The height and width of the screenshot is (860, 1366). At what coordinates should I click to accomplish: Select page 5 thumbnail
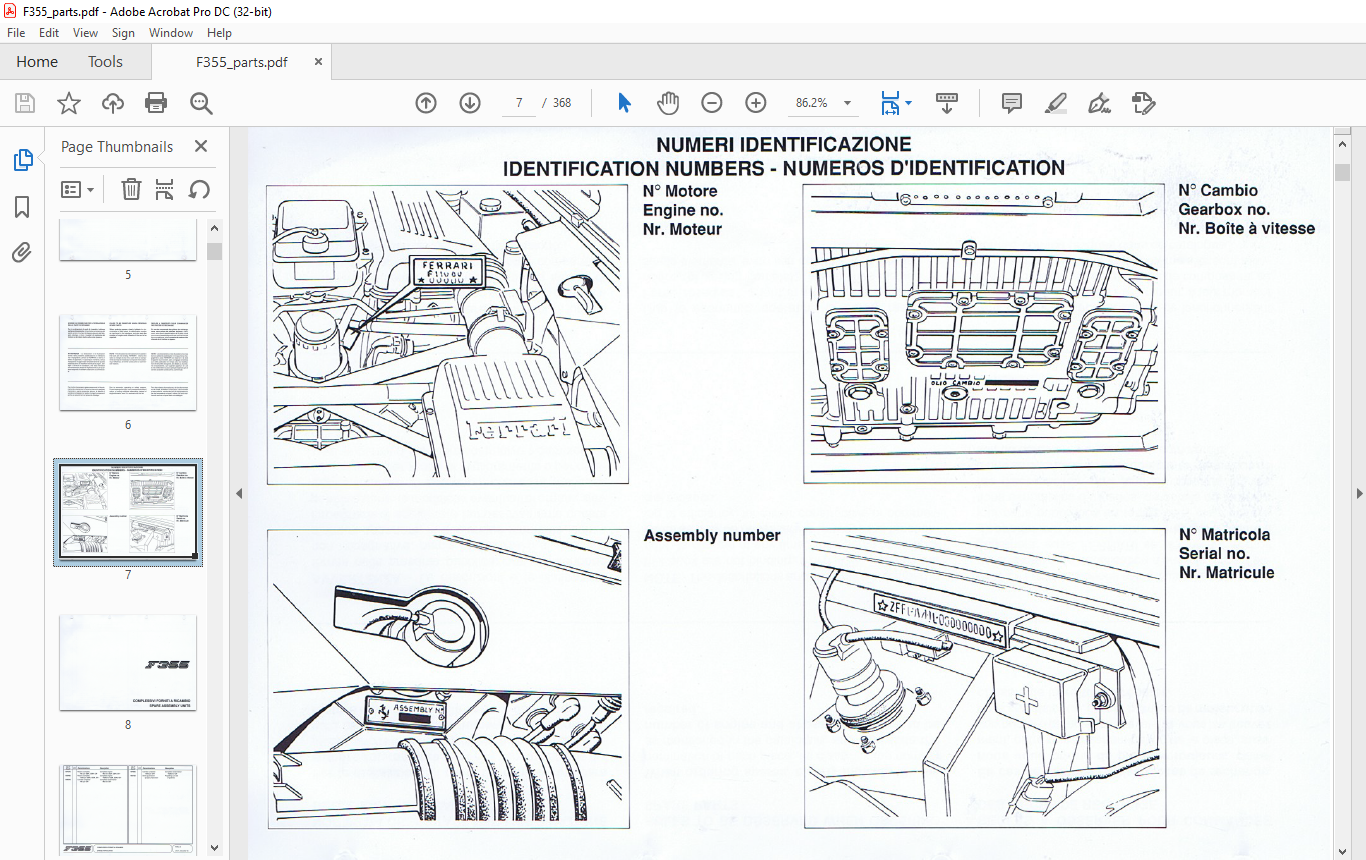(x=128, y=241)
